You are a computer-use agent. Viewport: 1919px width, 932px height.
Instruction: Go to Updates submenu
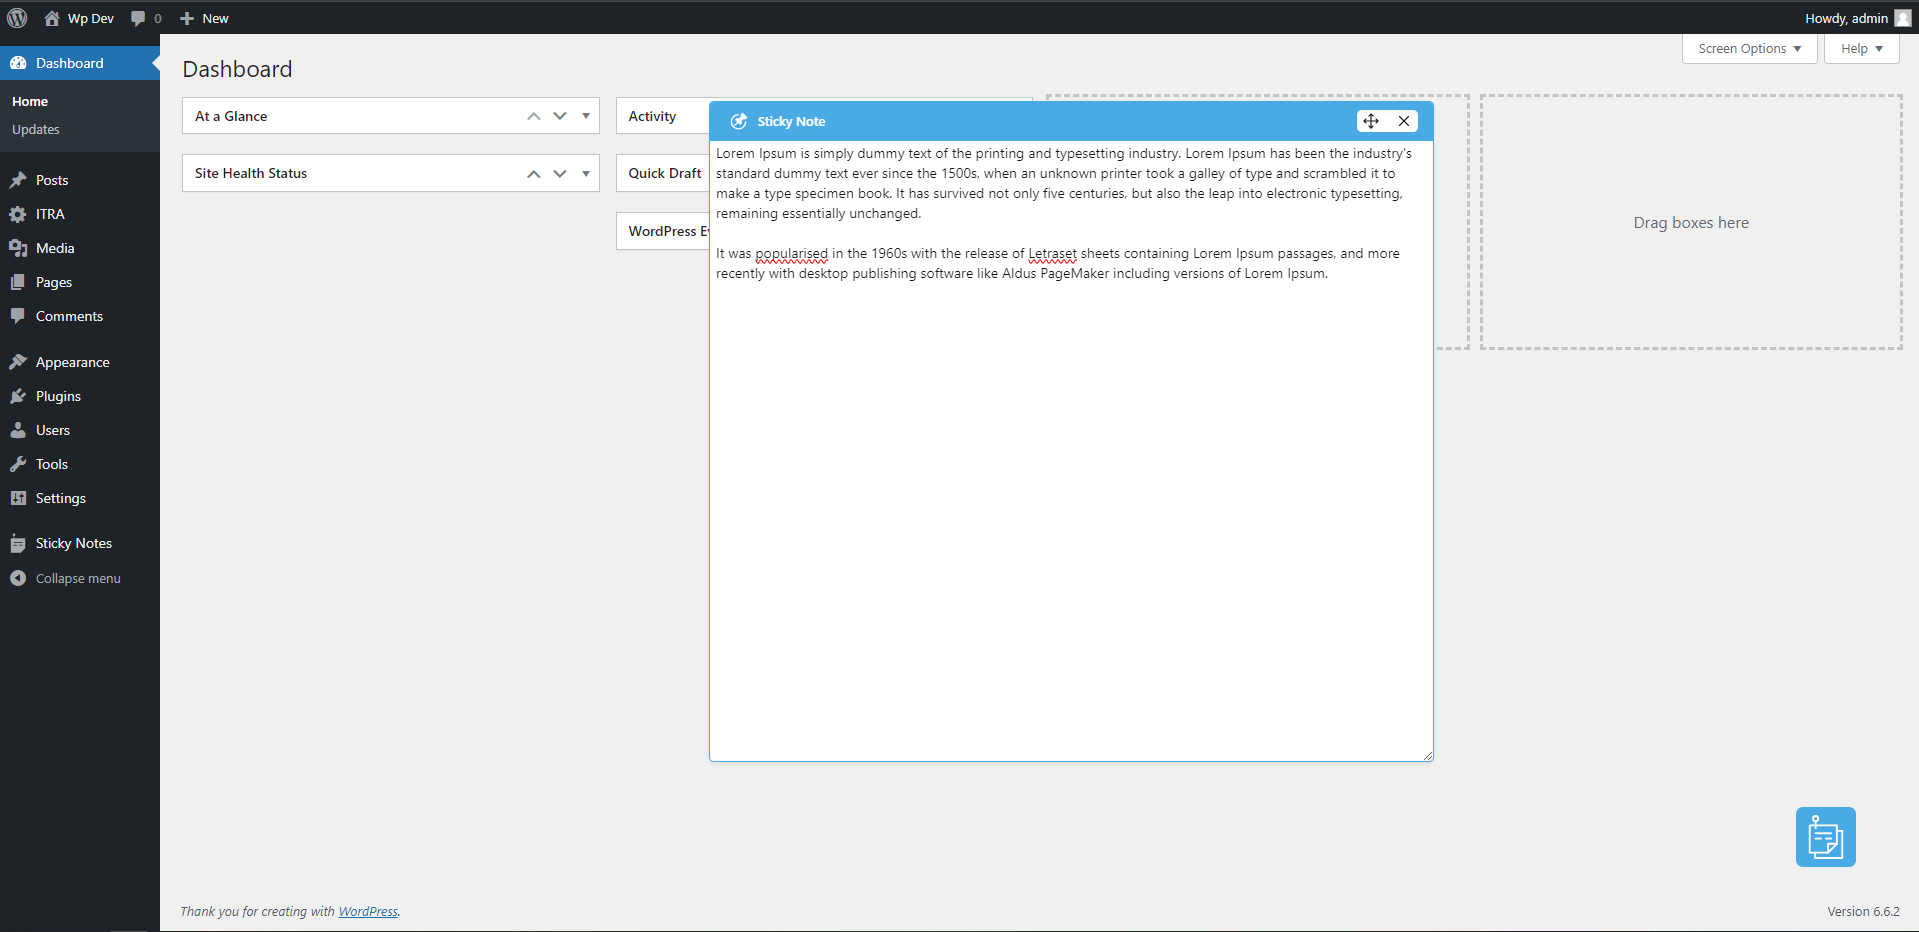(36, 129)
